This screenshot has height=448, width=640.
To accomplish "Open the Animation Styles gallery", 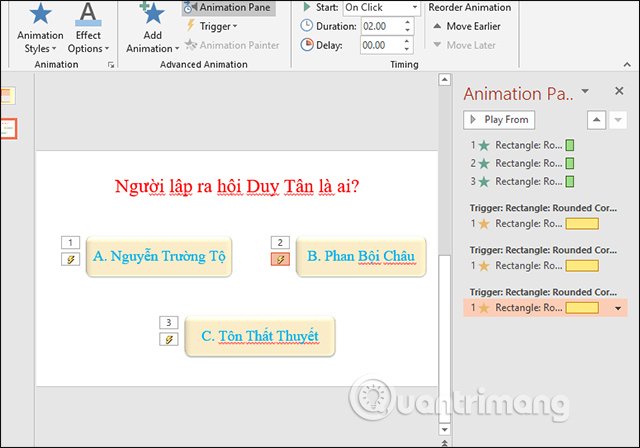I will [40, 28].
